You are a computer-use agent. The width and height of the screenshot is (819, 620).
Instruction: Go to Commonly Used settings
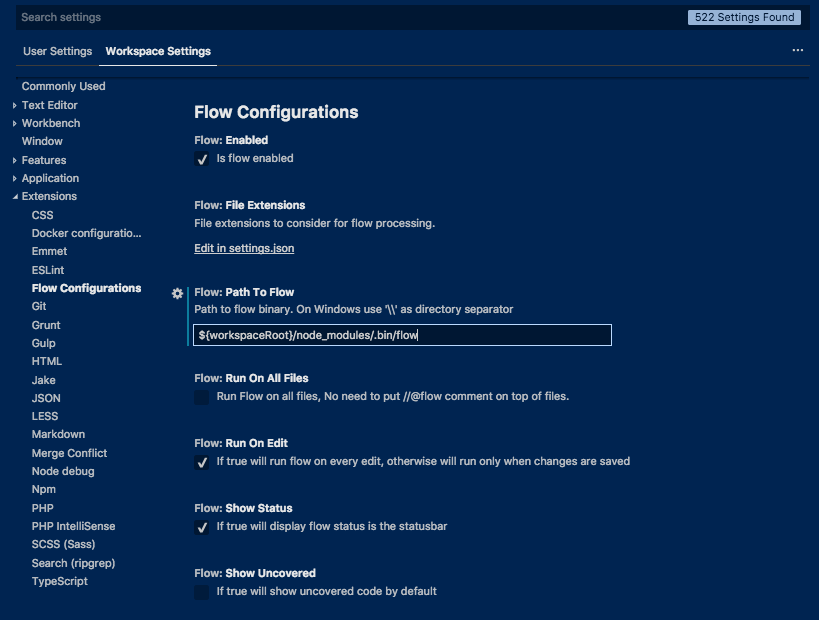63,86
